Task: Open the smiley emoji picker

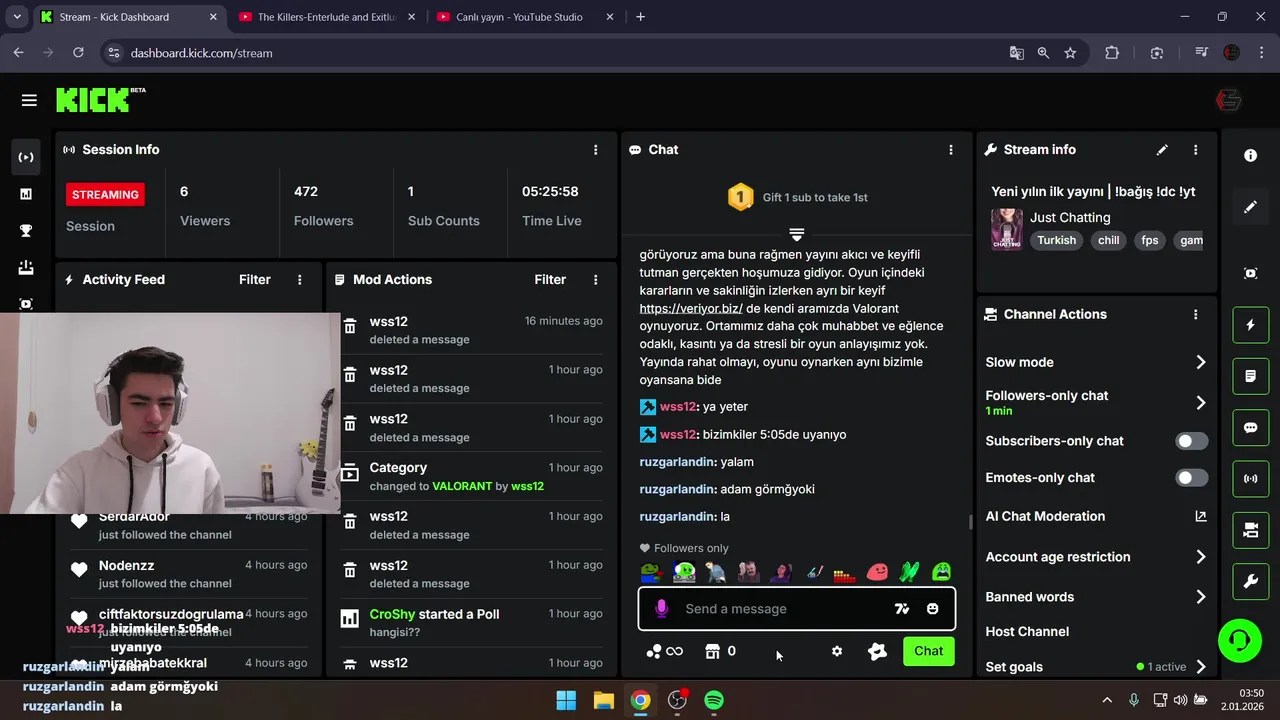Action: (933, 609)
